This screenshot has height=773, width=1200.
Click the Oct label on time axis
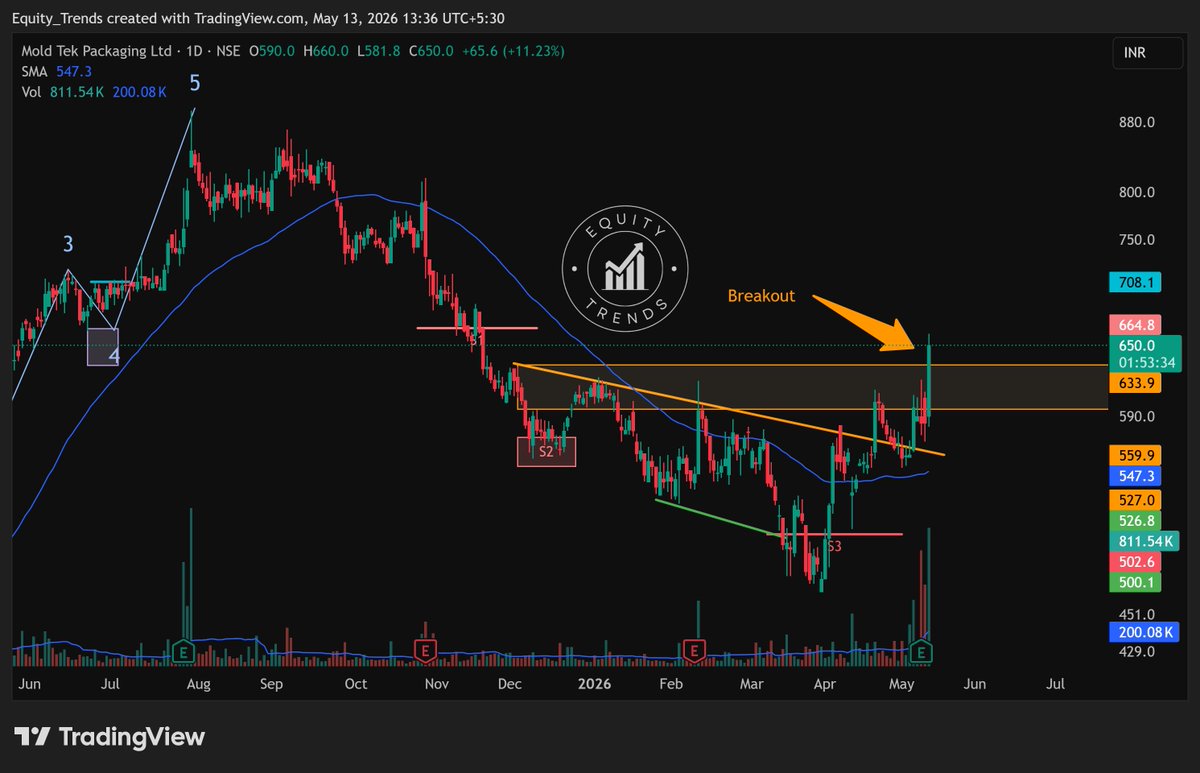pyautogui.click(x=355, y=684)
